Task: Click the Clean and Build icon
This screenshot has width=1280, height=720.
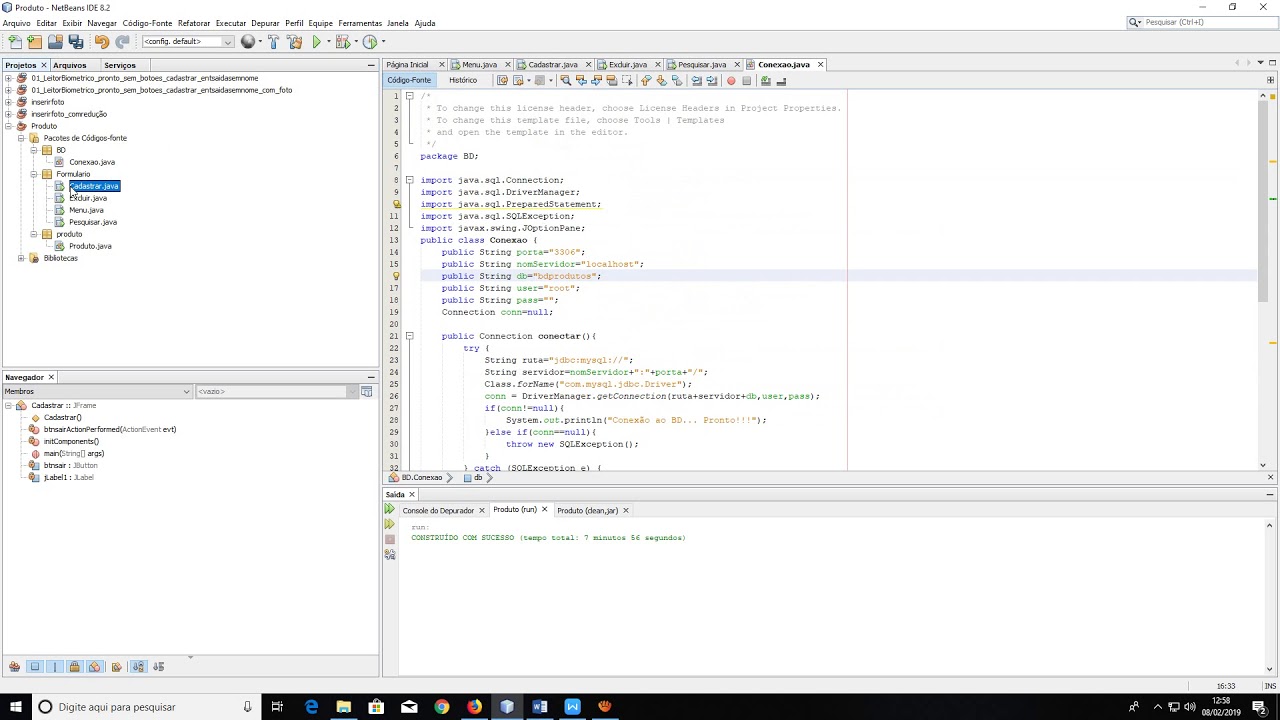Action: pos(294,42)
